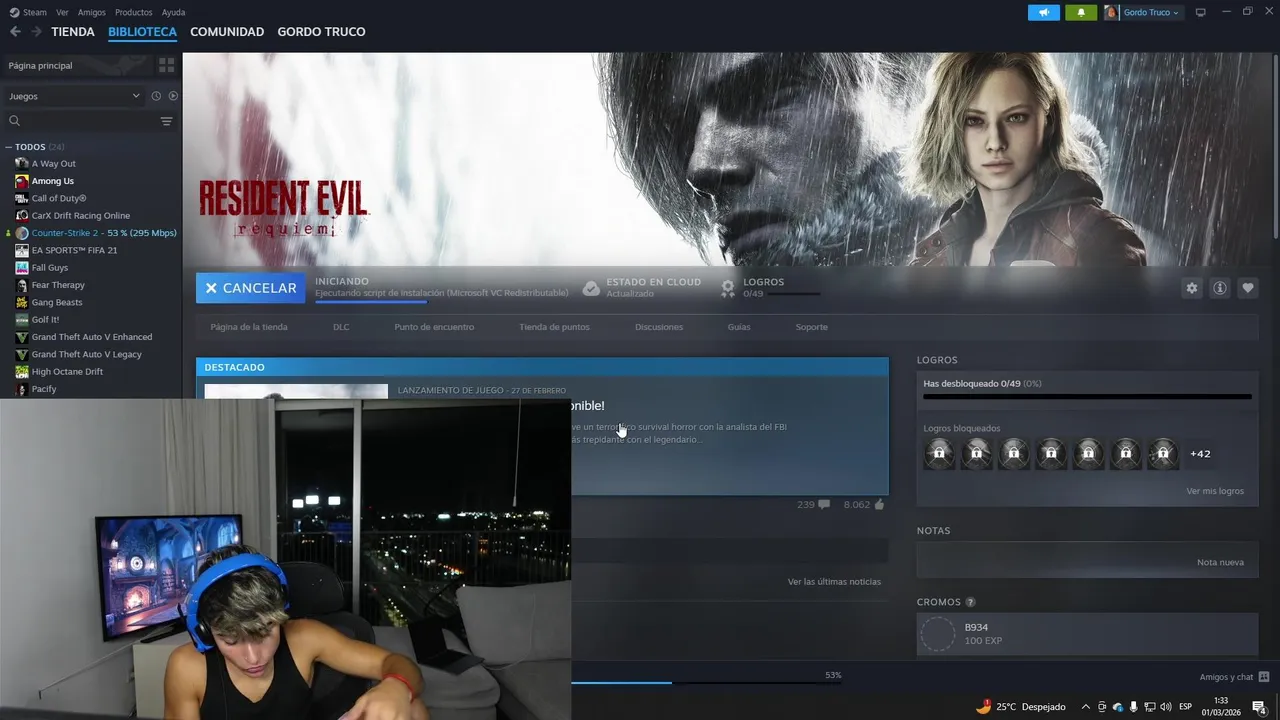The width and height of the screenshot is (1280, 720).
Task: Show only ready-to-play games icon
Action: (173, 96)
